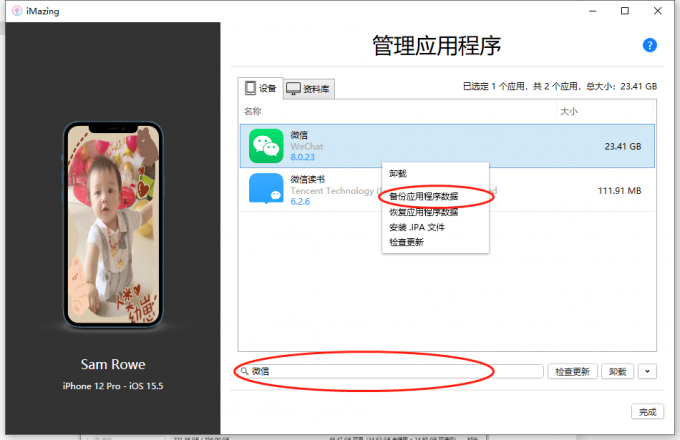Open the dropdown arrow next to 卸载

[647, 372]
